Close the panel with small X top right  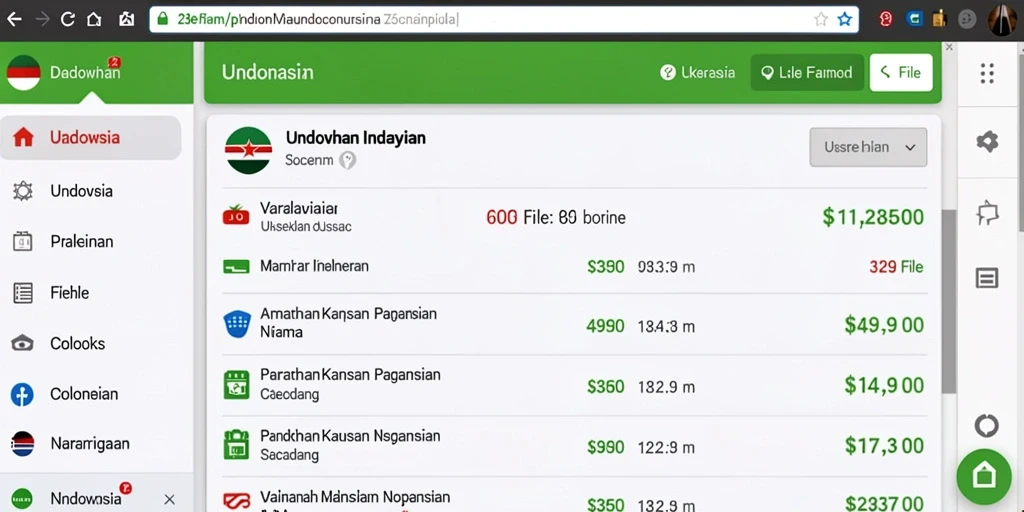tap(949, 48)
